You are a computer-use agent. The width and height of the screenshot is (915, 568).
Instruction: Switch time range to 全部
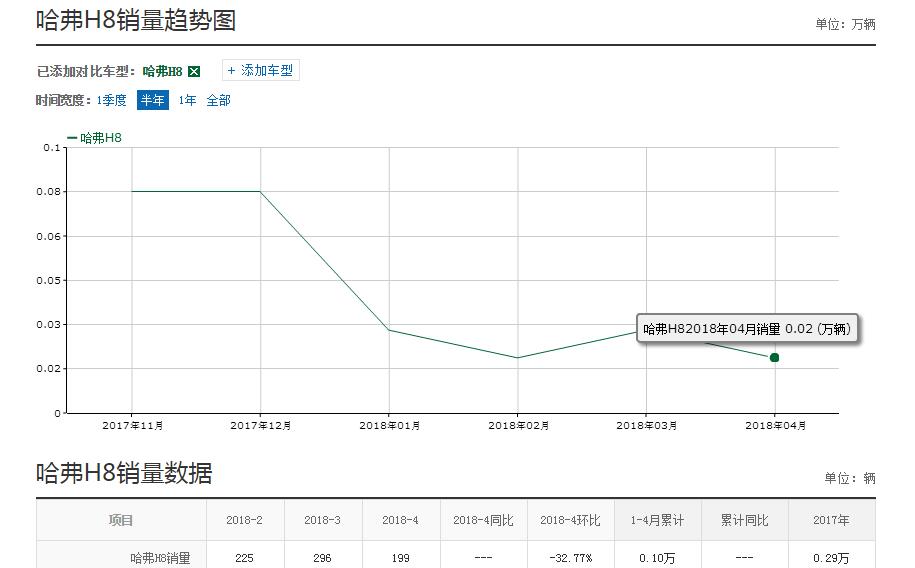[218, 100]
